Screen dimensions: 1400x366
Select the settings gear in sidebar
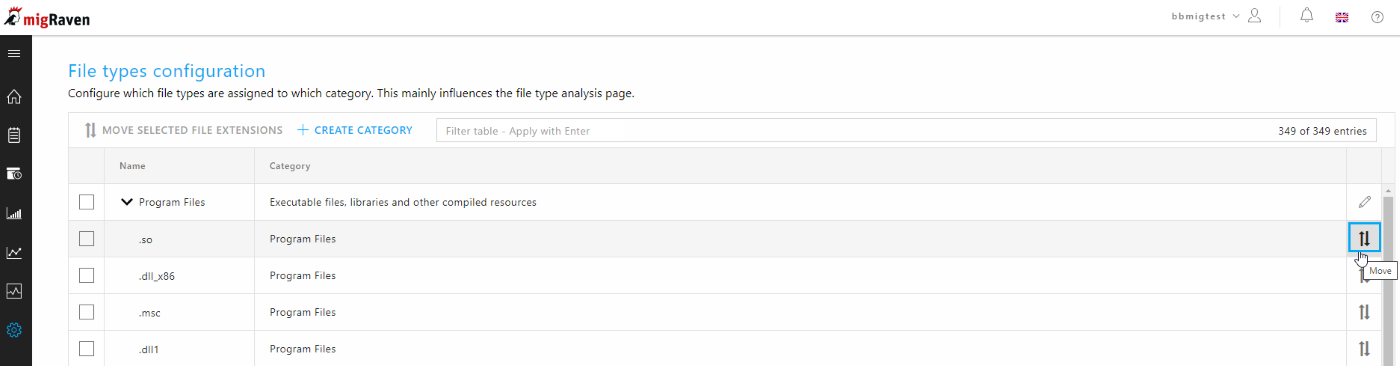14,330
